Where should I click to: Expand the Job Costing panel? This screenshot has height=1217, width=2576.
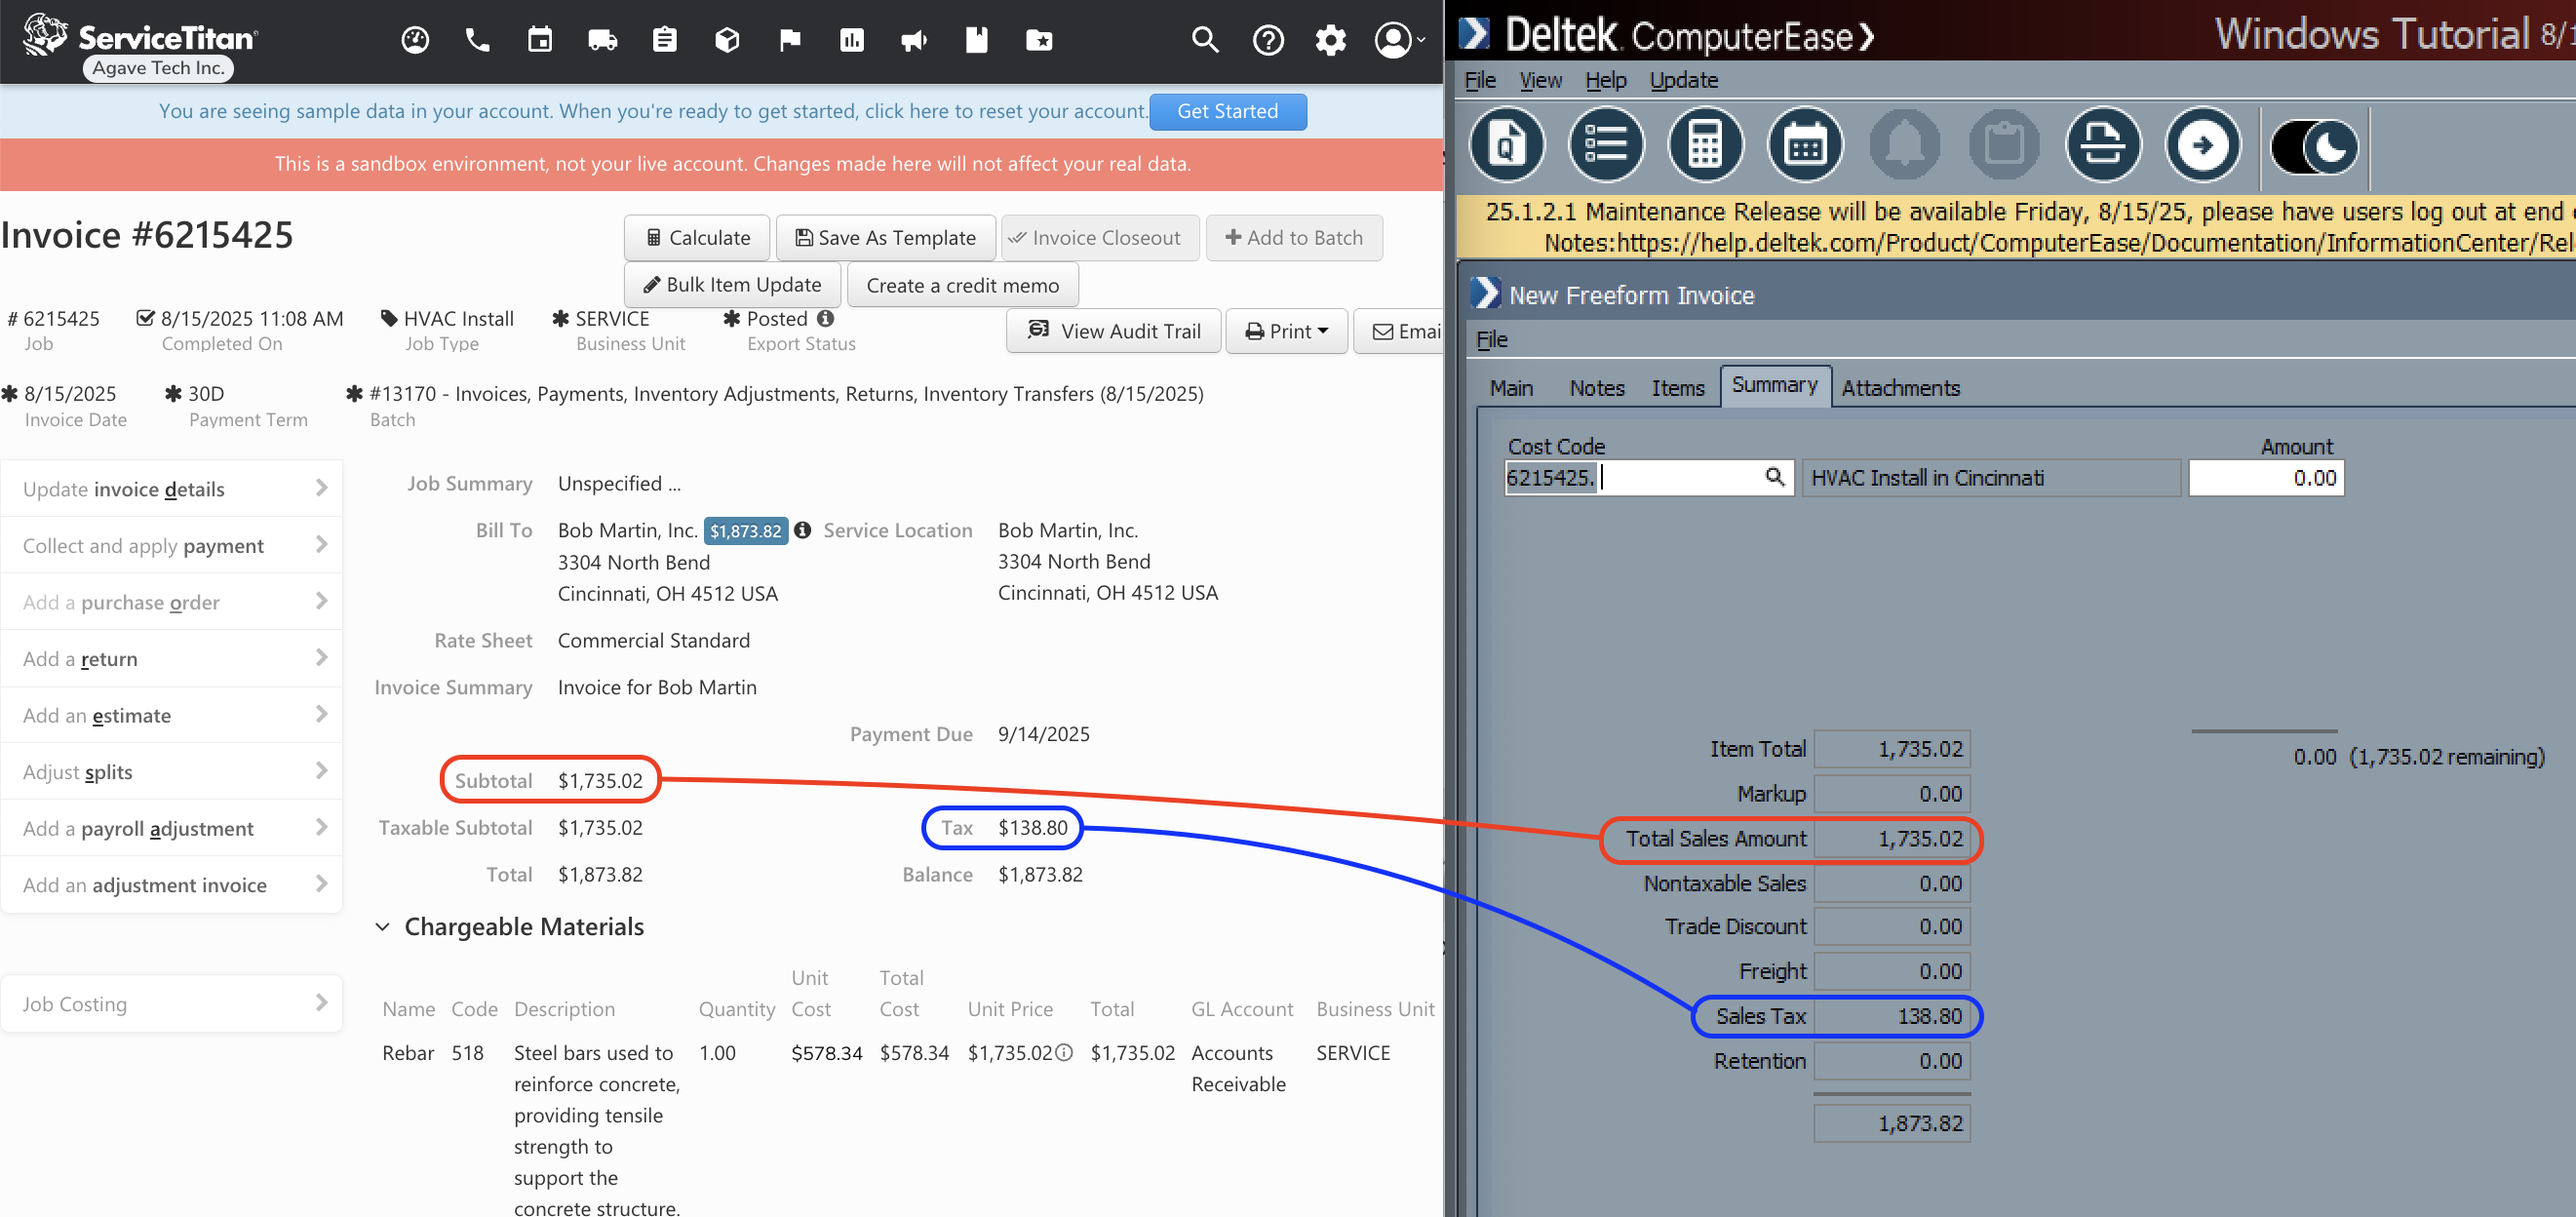click(171, 1003)
